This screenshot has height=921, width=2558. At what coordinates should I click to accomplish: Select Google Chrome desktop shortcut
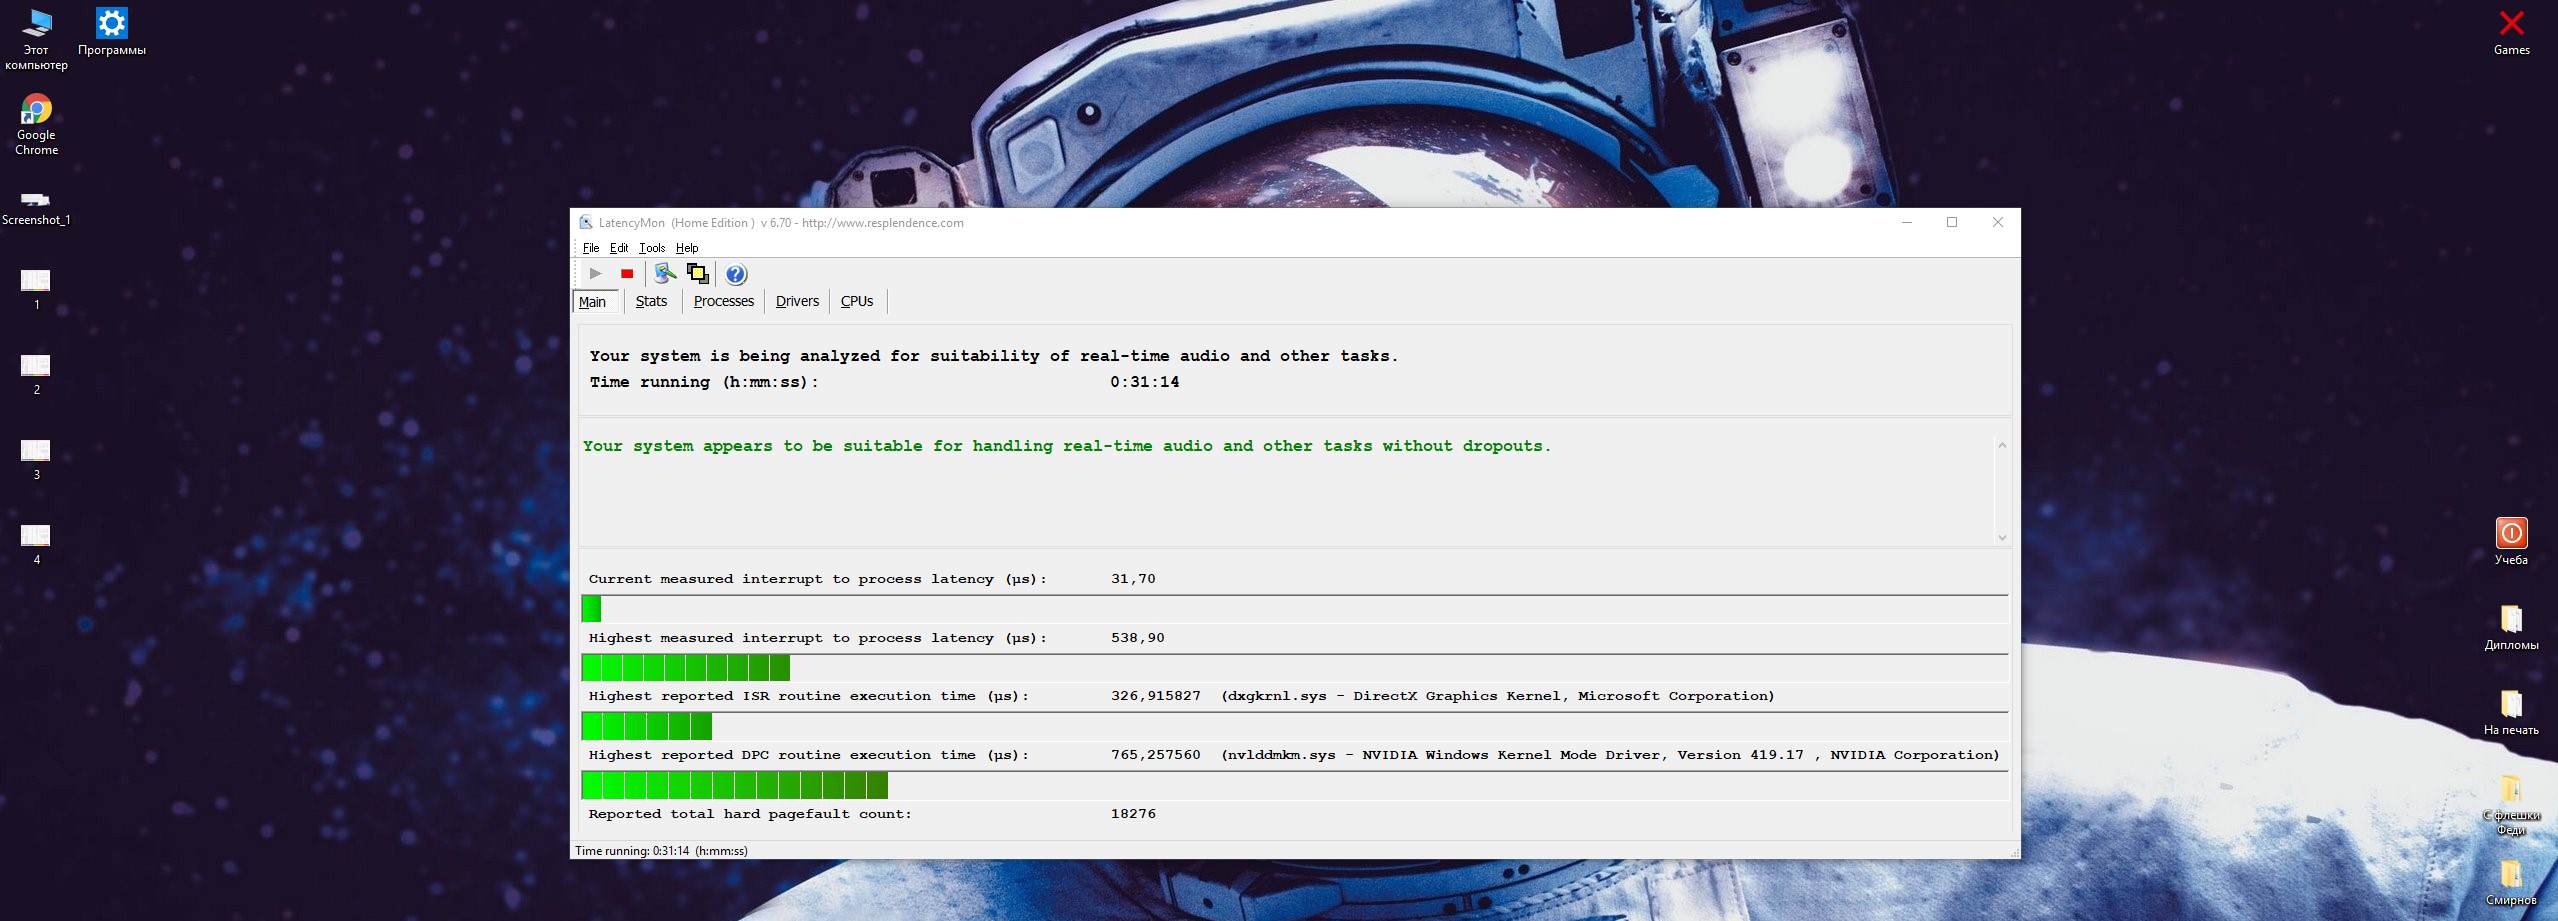37,125
